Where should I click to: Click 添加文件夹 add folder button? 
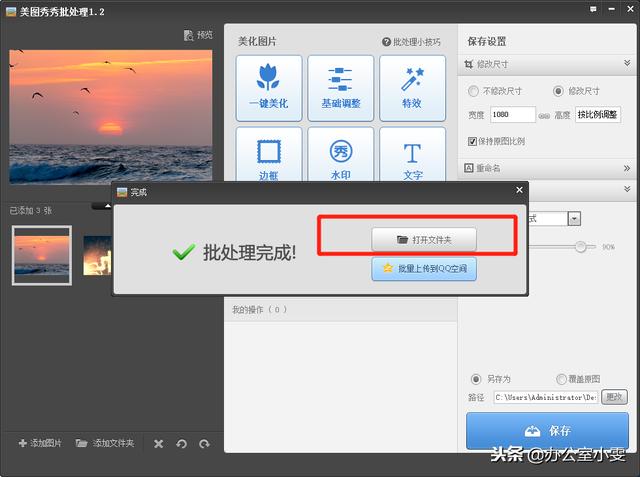click(105, 443)
